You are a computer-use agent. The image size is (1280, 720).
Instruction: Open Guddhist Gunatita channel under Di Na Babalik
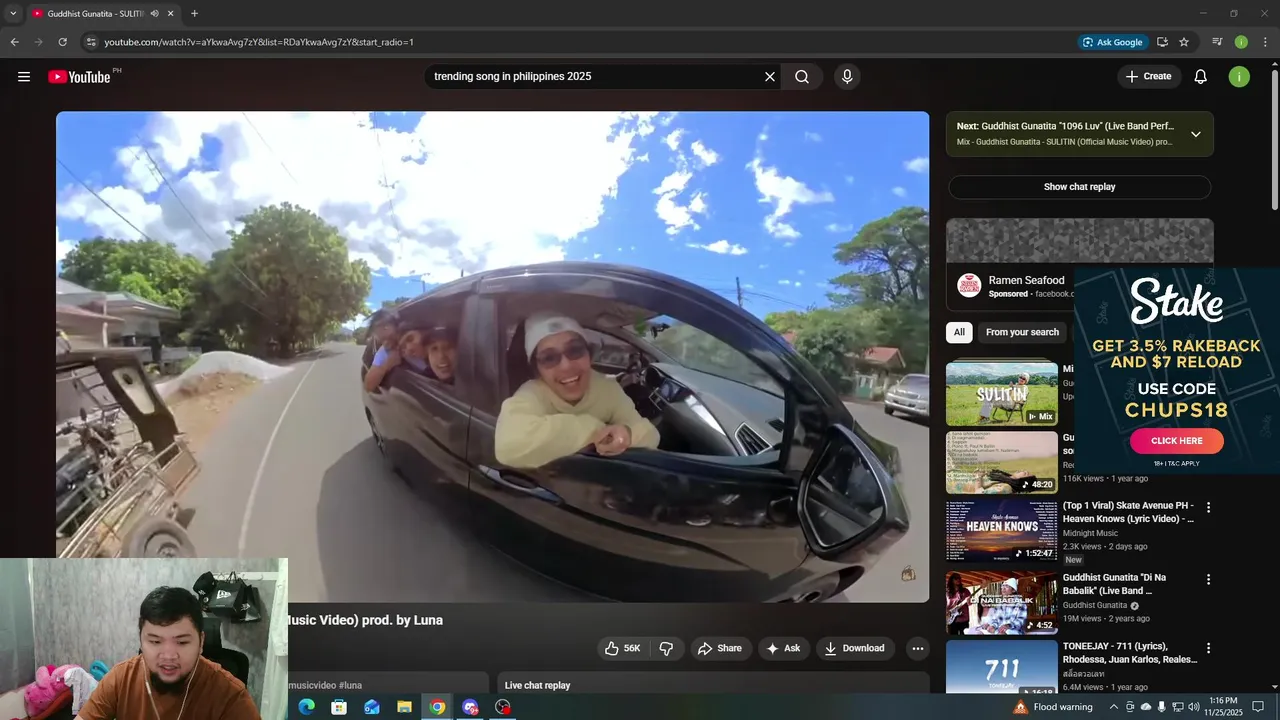[1095, 605]
